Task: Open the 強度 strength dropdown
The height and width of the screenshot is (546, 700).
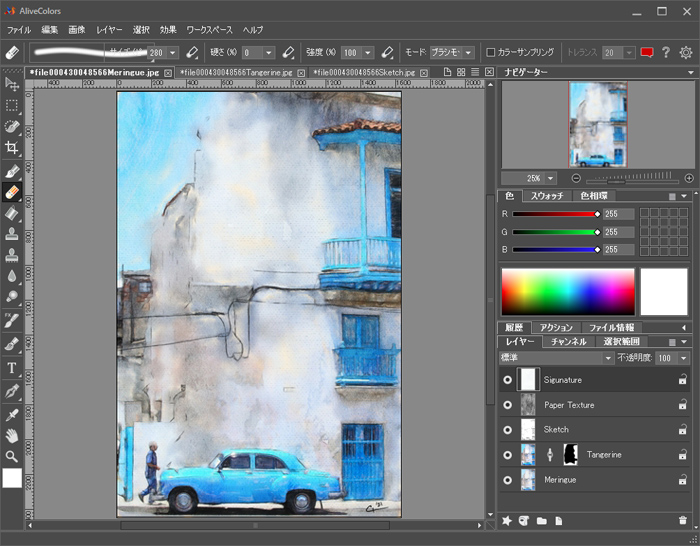Action: (x=368, y=53)
